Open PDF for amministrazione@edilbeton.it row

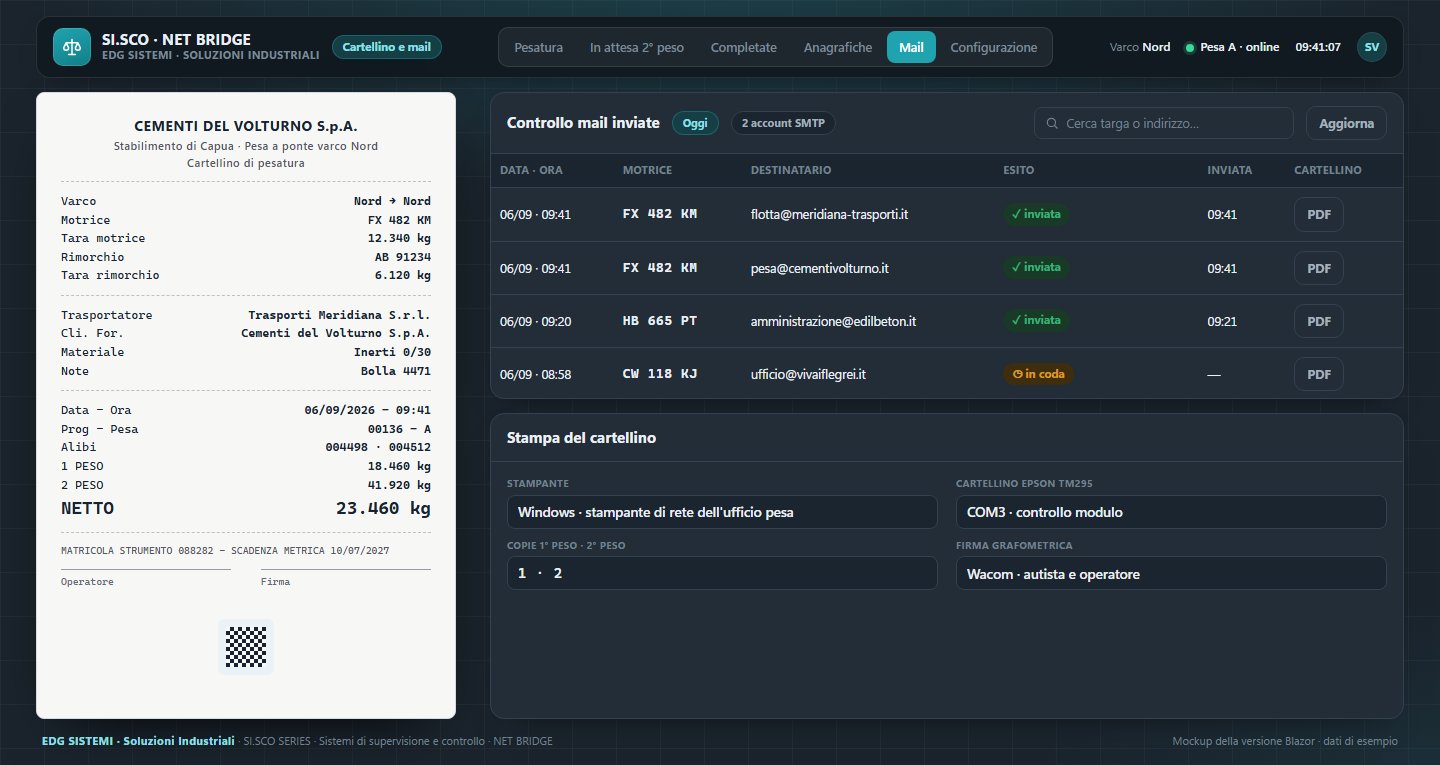[x=1319, y=321]
